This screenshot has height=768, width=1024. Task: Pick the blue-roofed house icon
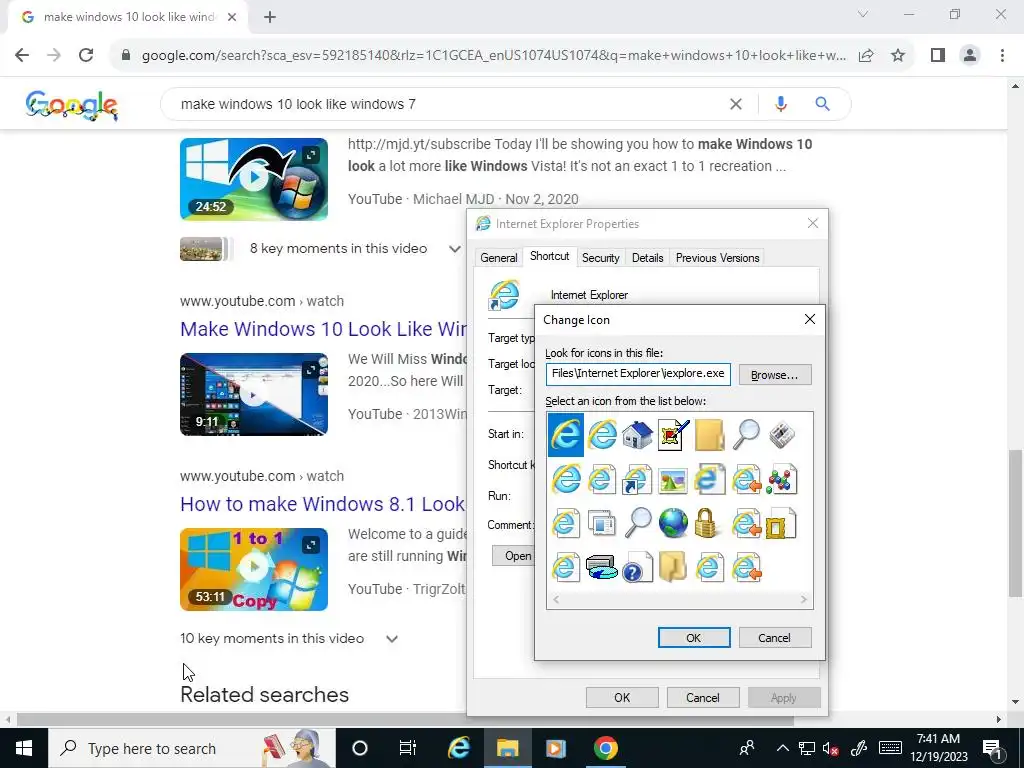(637, 435)
